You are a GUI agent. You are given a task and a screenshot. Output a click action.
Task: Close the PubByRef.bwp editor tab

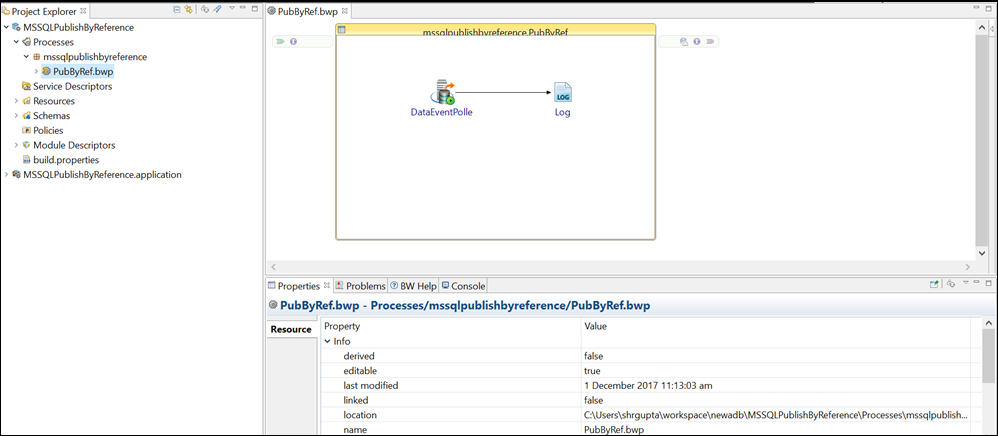coord(344,11)
